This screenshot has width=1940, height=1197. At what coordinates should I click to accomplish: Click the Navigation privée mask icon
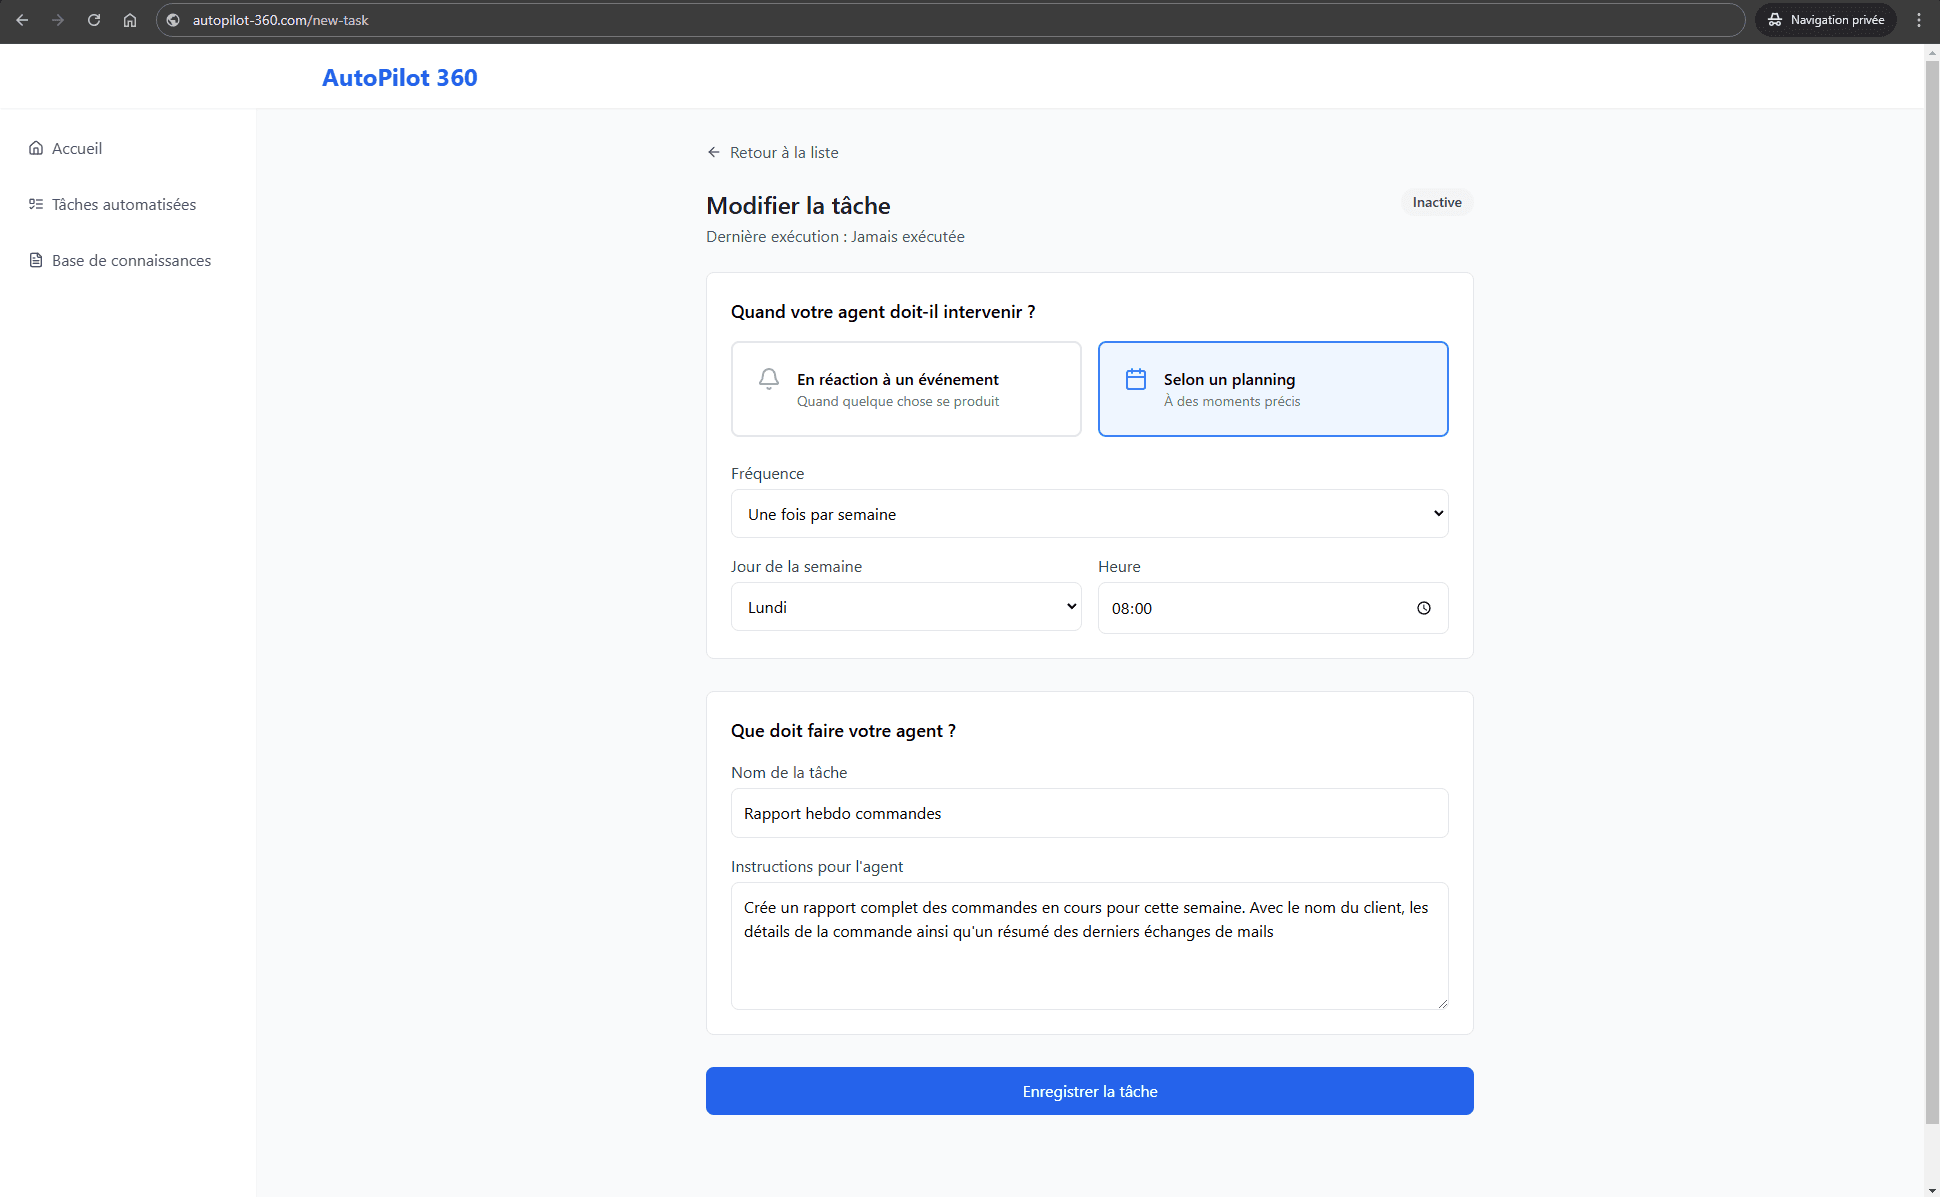click(x=1775, y=20)
